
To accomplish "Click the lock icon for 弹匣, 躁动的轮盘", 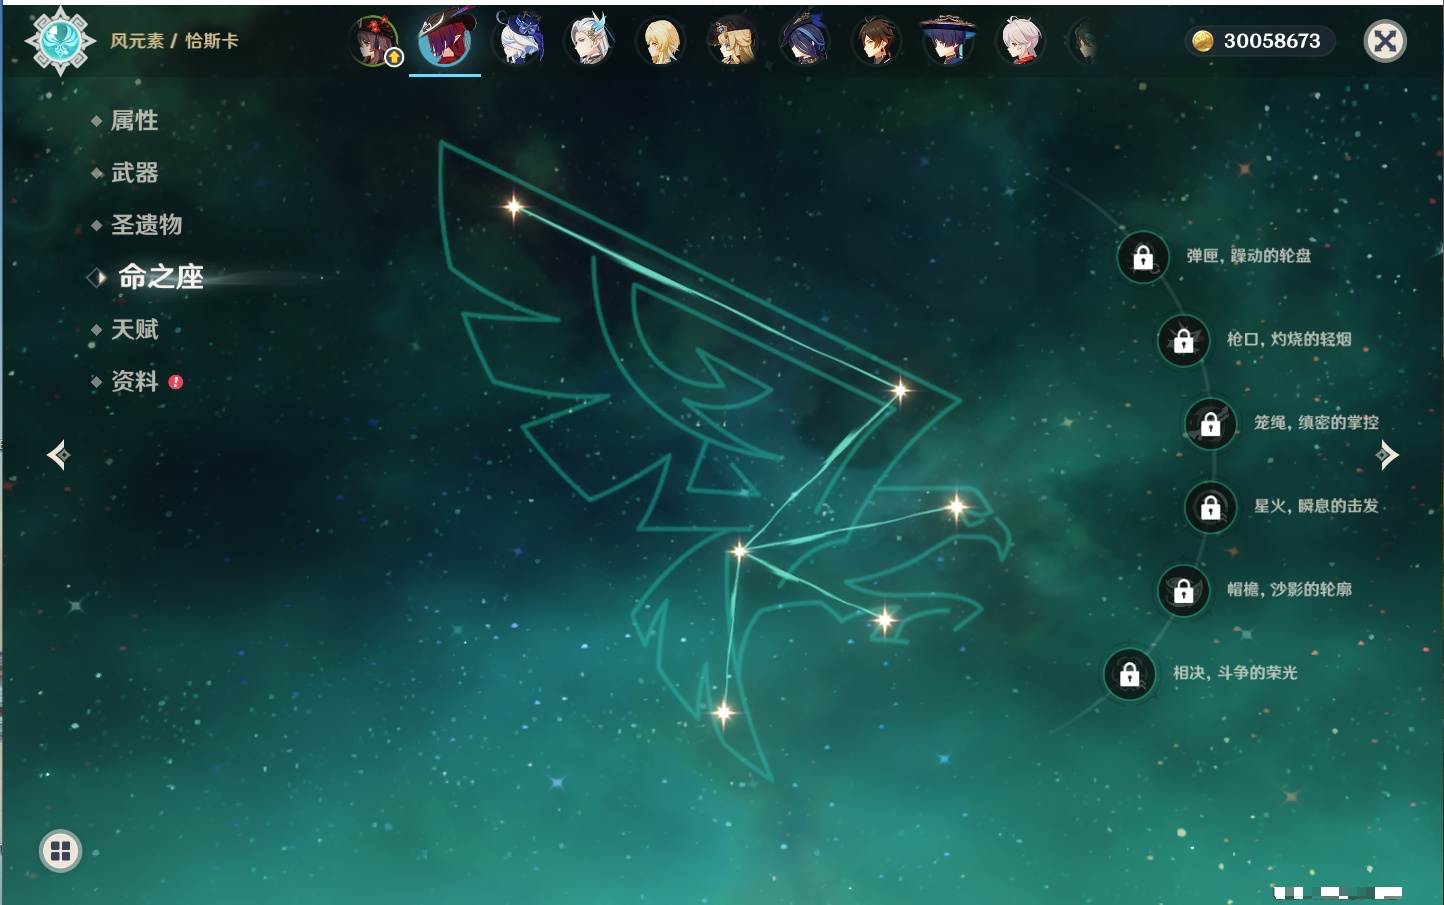I will [x=1143, y=257].
